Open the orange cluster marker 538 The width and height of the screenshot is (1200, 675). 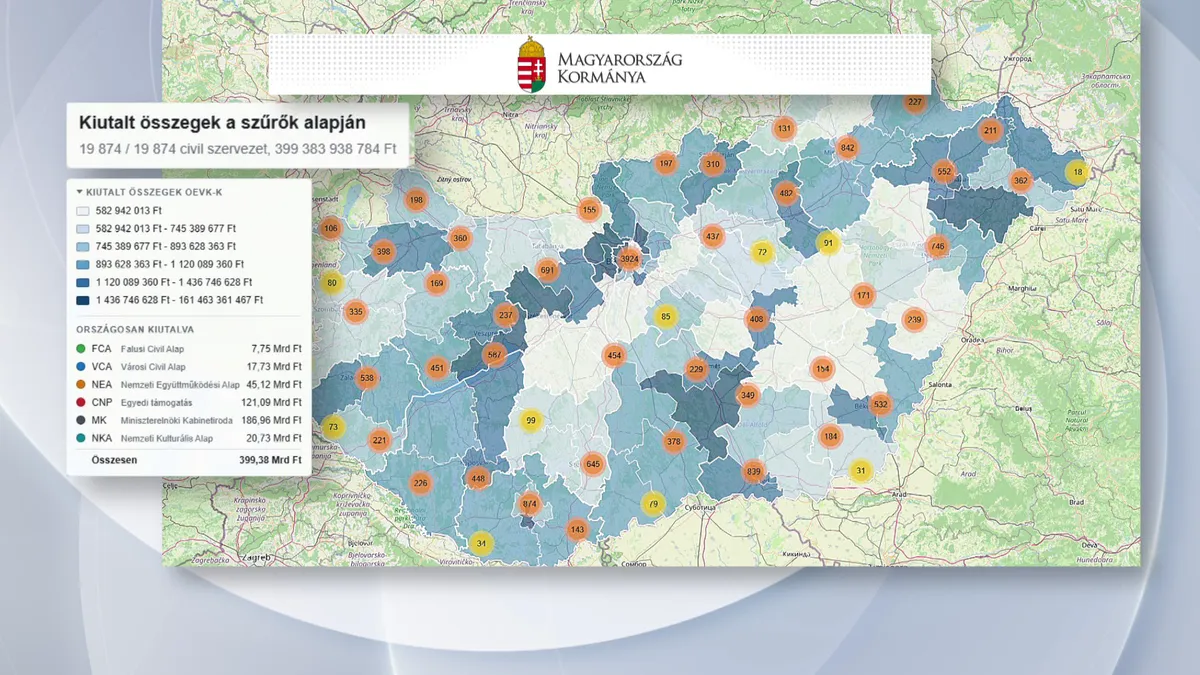point(367,378)
